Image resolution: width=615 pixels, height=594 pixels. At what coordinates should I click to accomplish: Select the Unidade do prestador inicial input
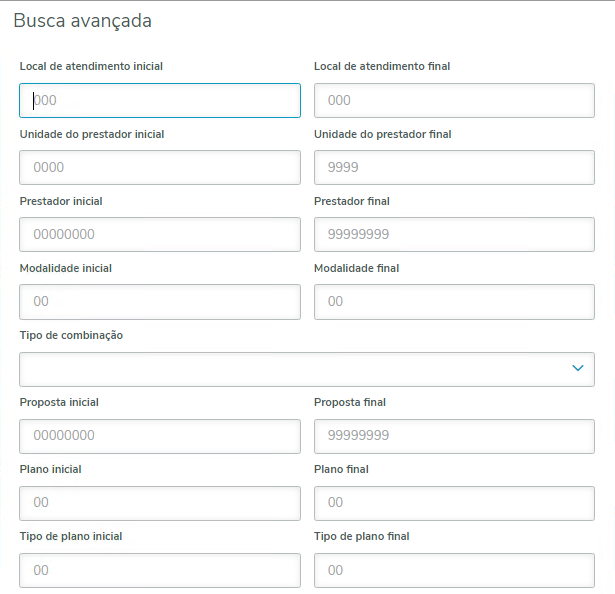pyautogui.click(x=160, y=167)
